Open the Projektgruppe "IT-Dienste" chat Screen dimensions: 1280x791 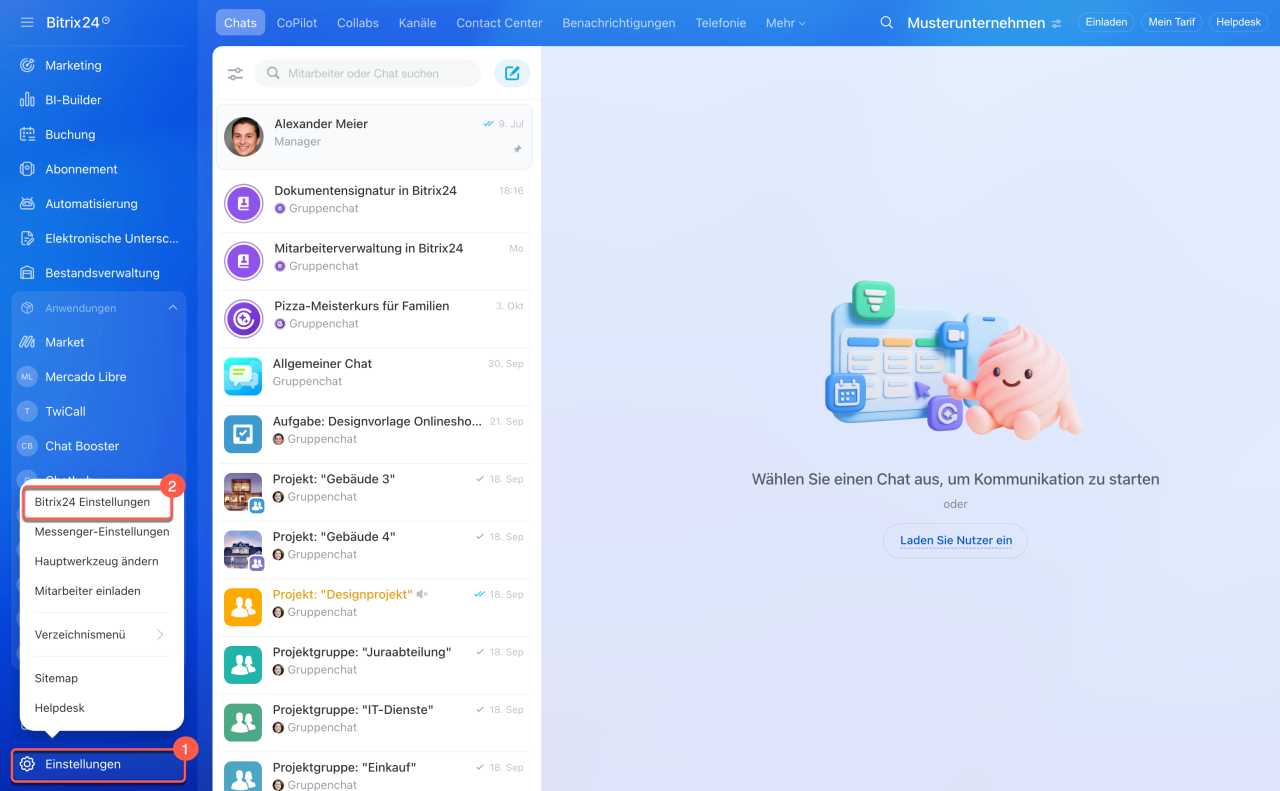(x=375, y=722)
